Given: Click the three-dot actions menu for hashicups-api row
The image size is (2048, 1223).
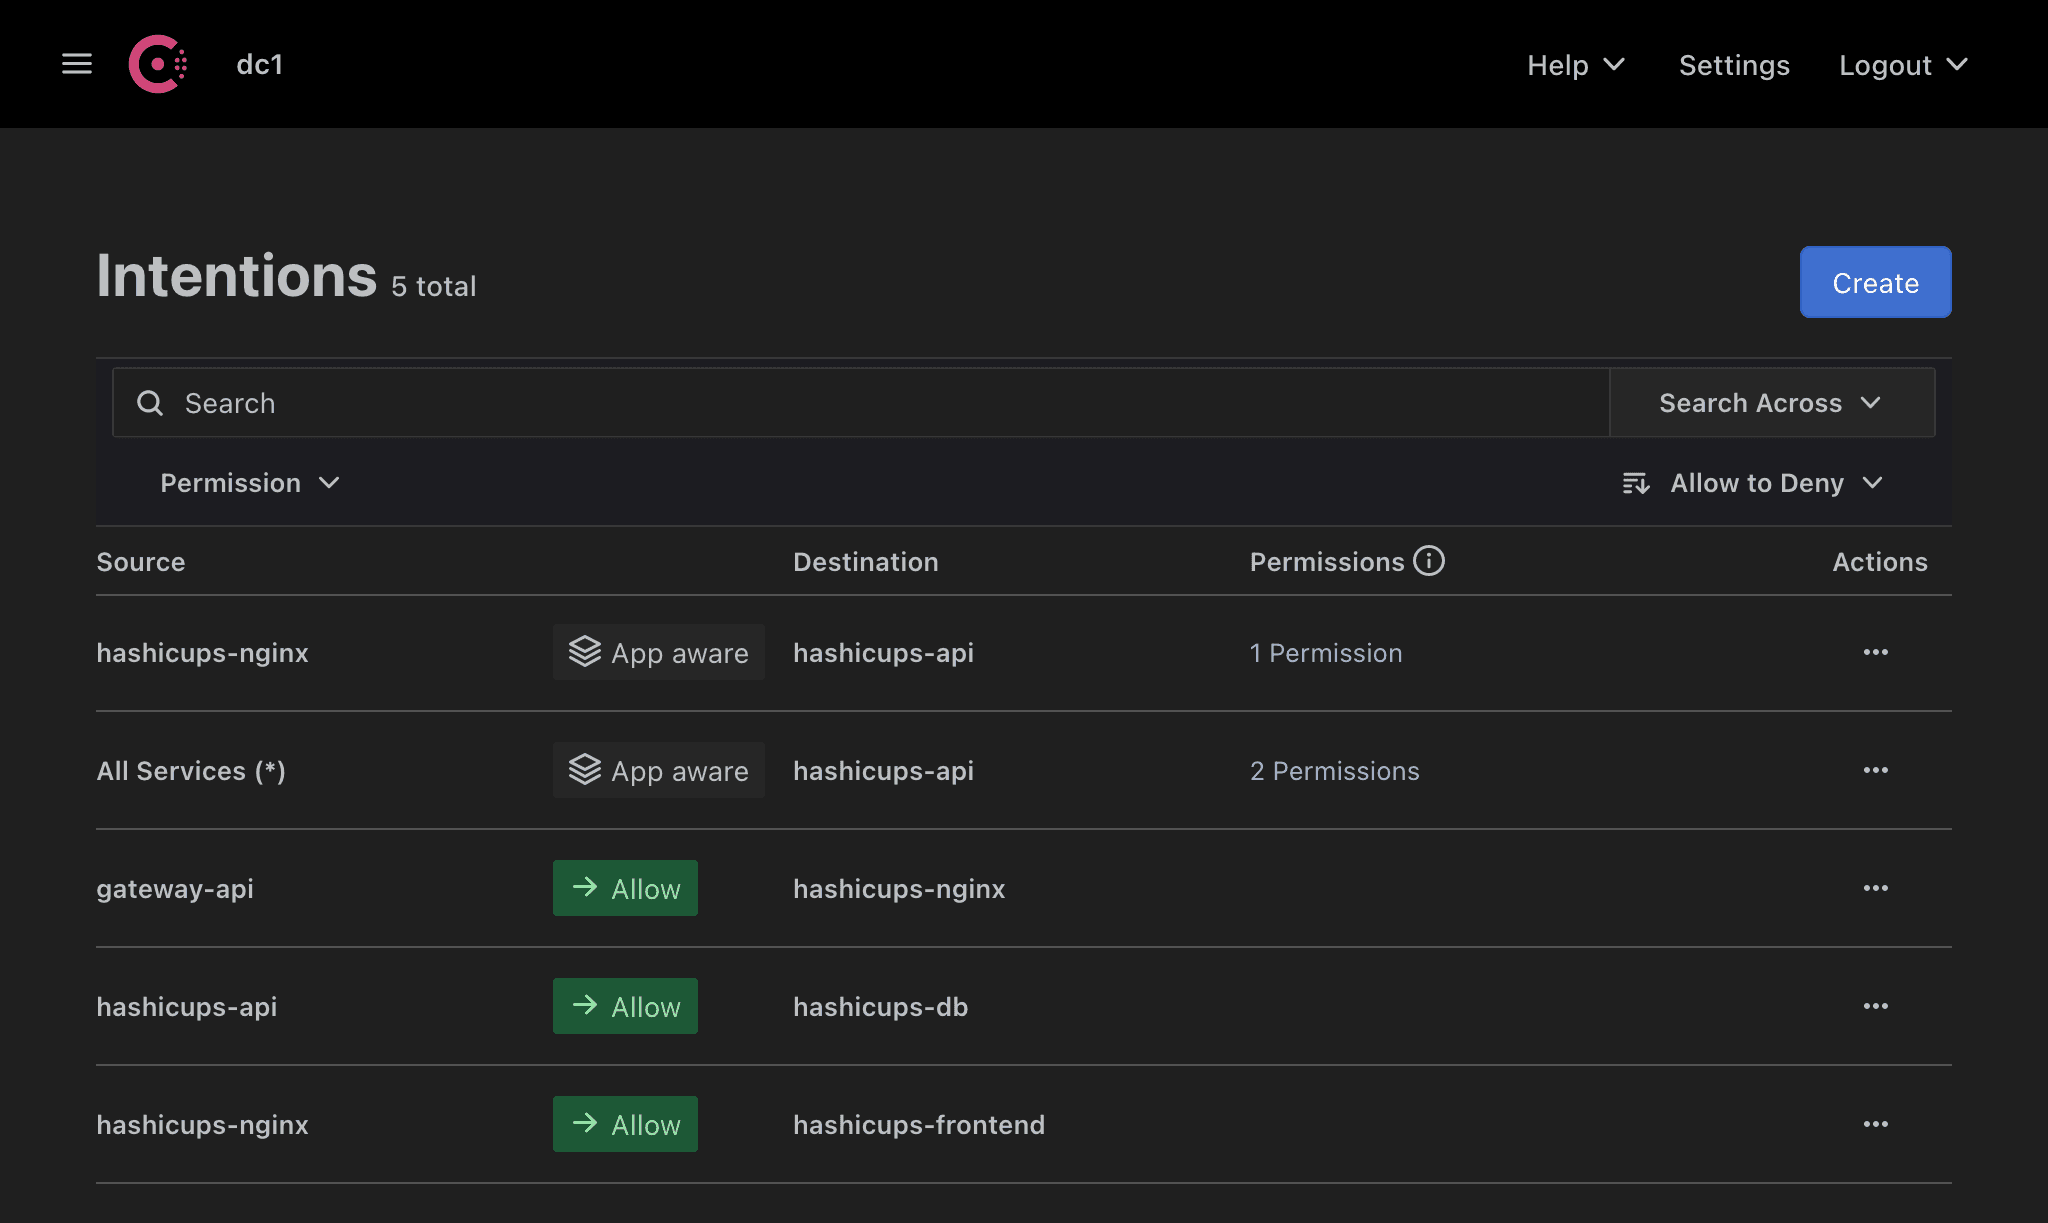Looking at the screenshot, I should [1875, 1006].
